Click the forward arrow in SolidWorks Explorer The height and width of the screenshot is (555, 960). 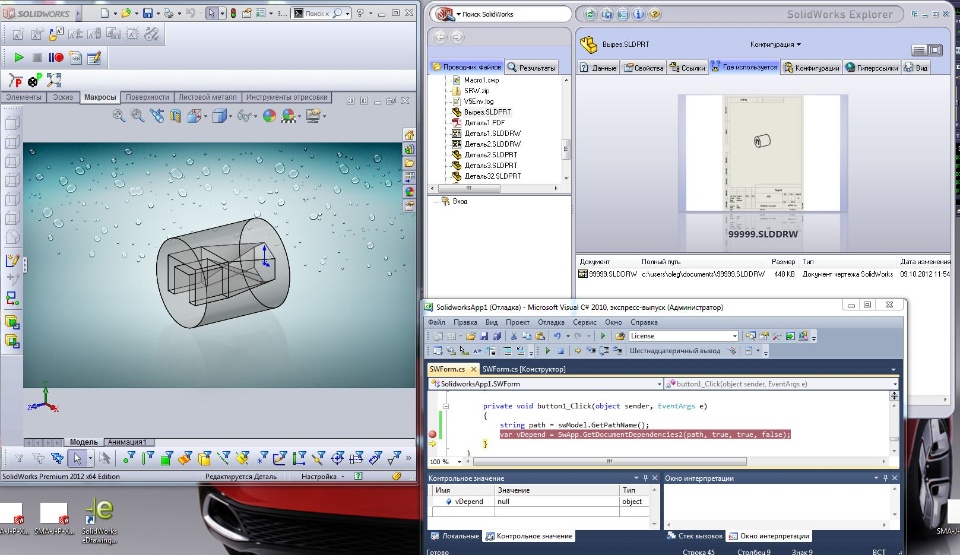(457, 37)
